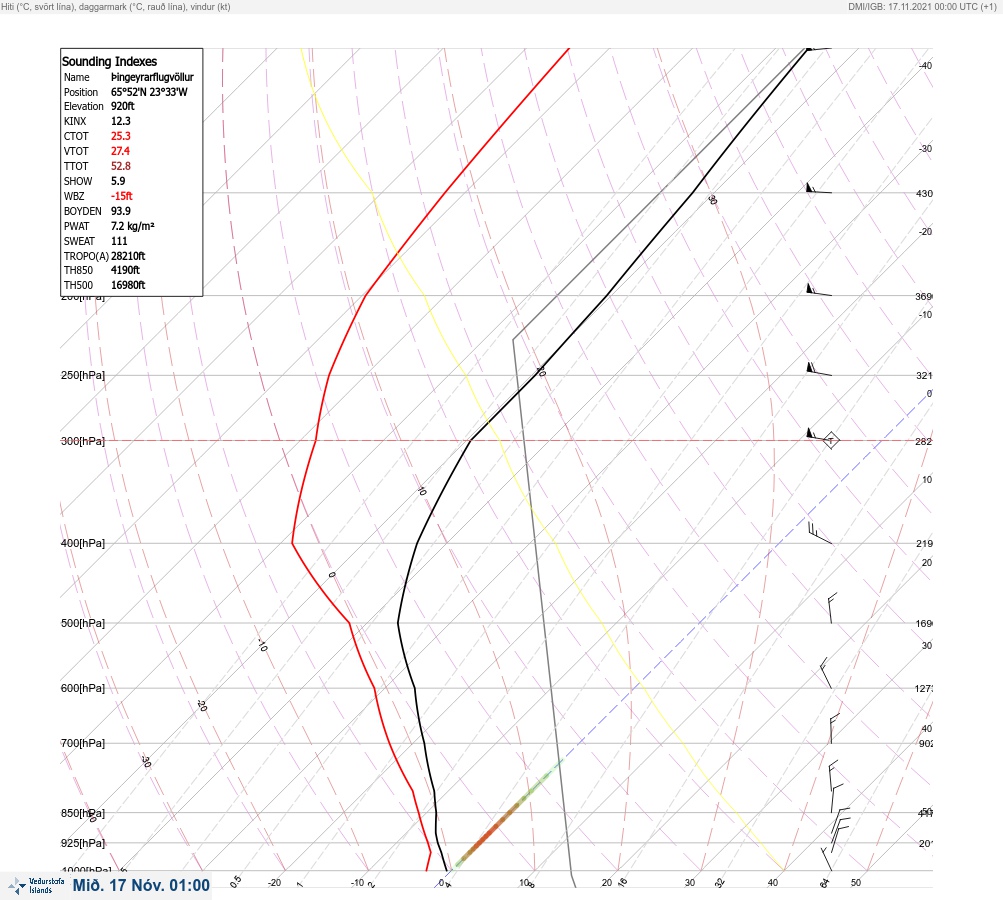Select the TH850 value 4190ft
The width and height of the screenshot is (1003, 900).
[x=125, y=270]
